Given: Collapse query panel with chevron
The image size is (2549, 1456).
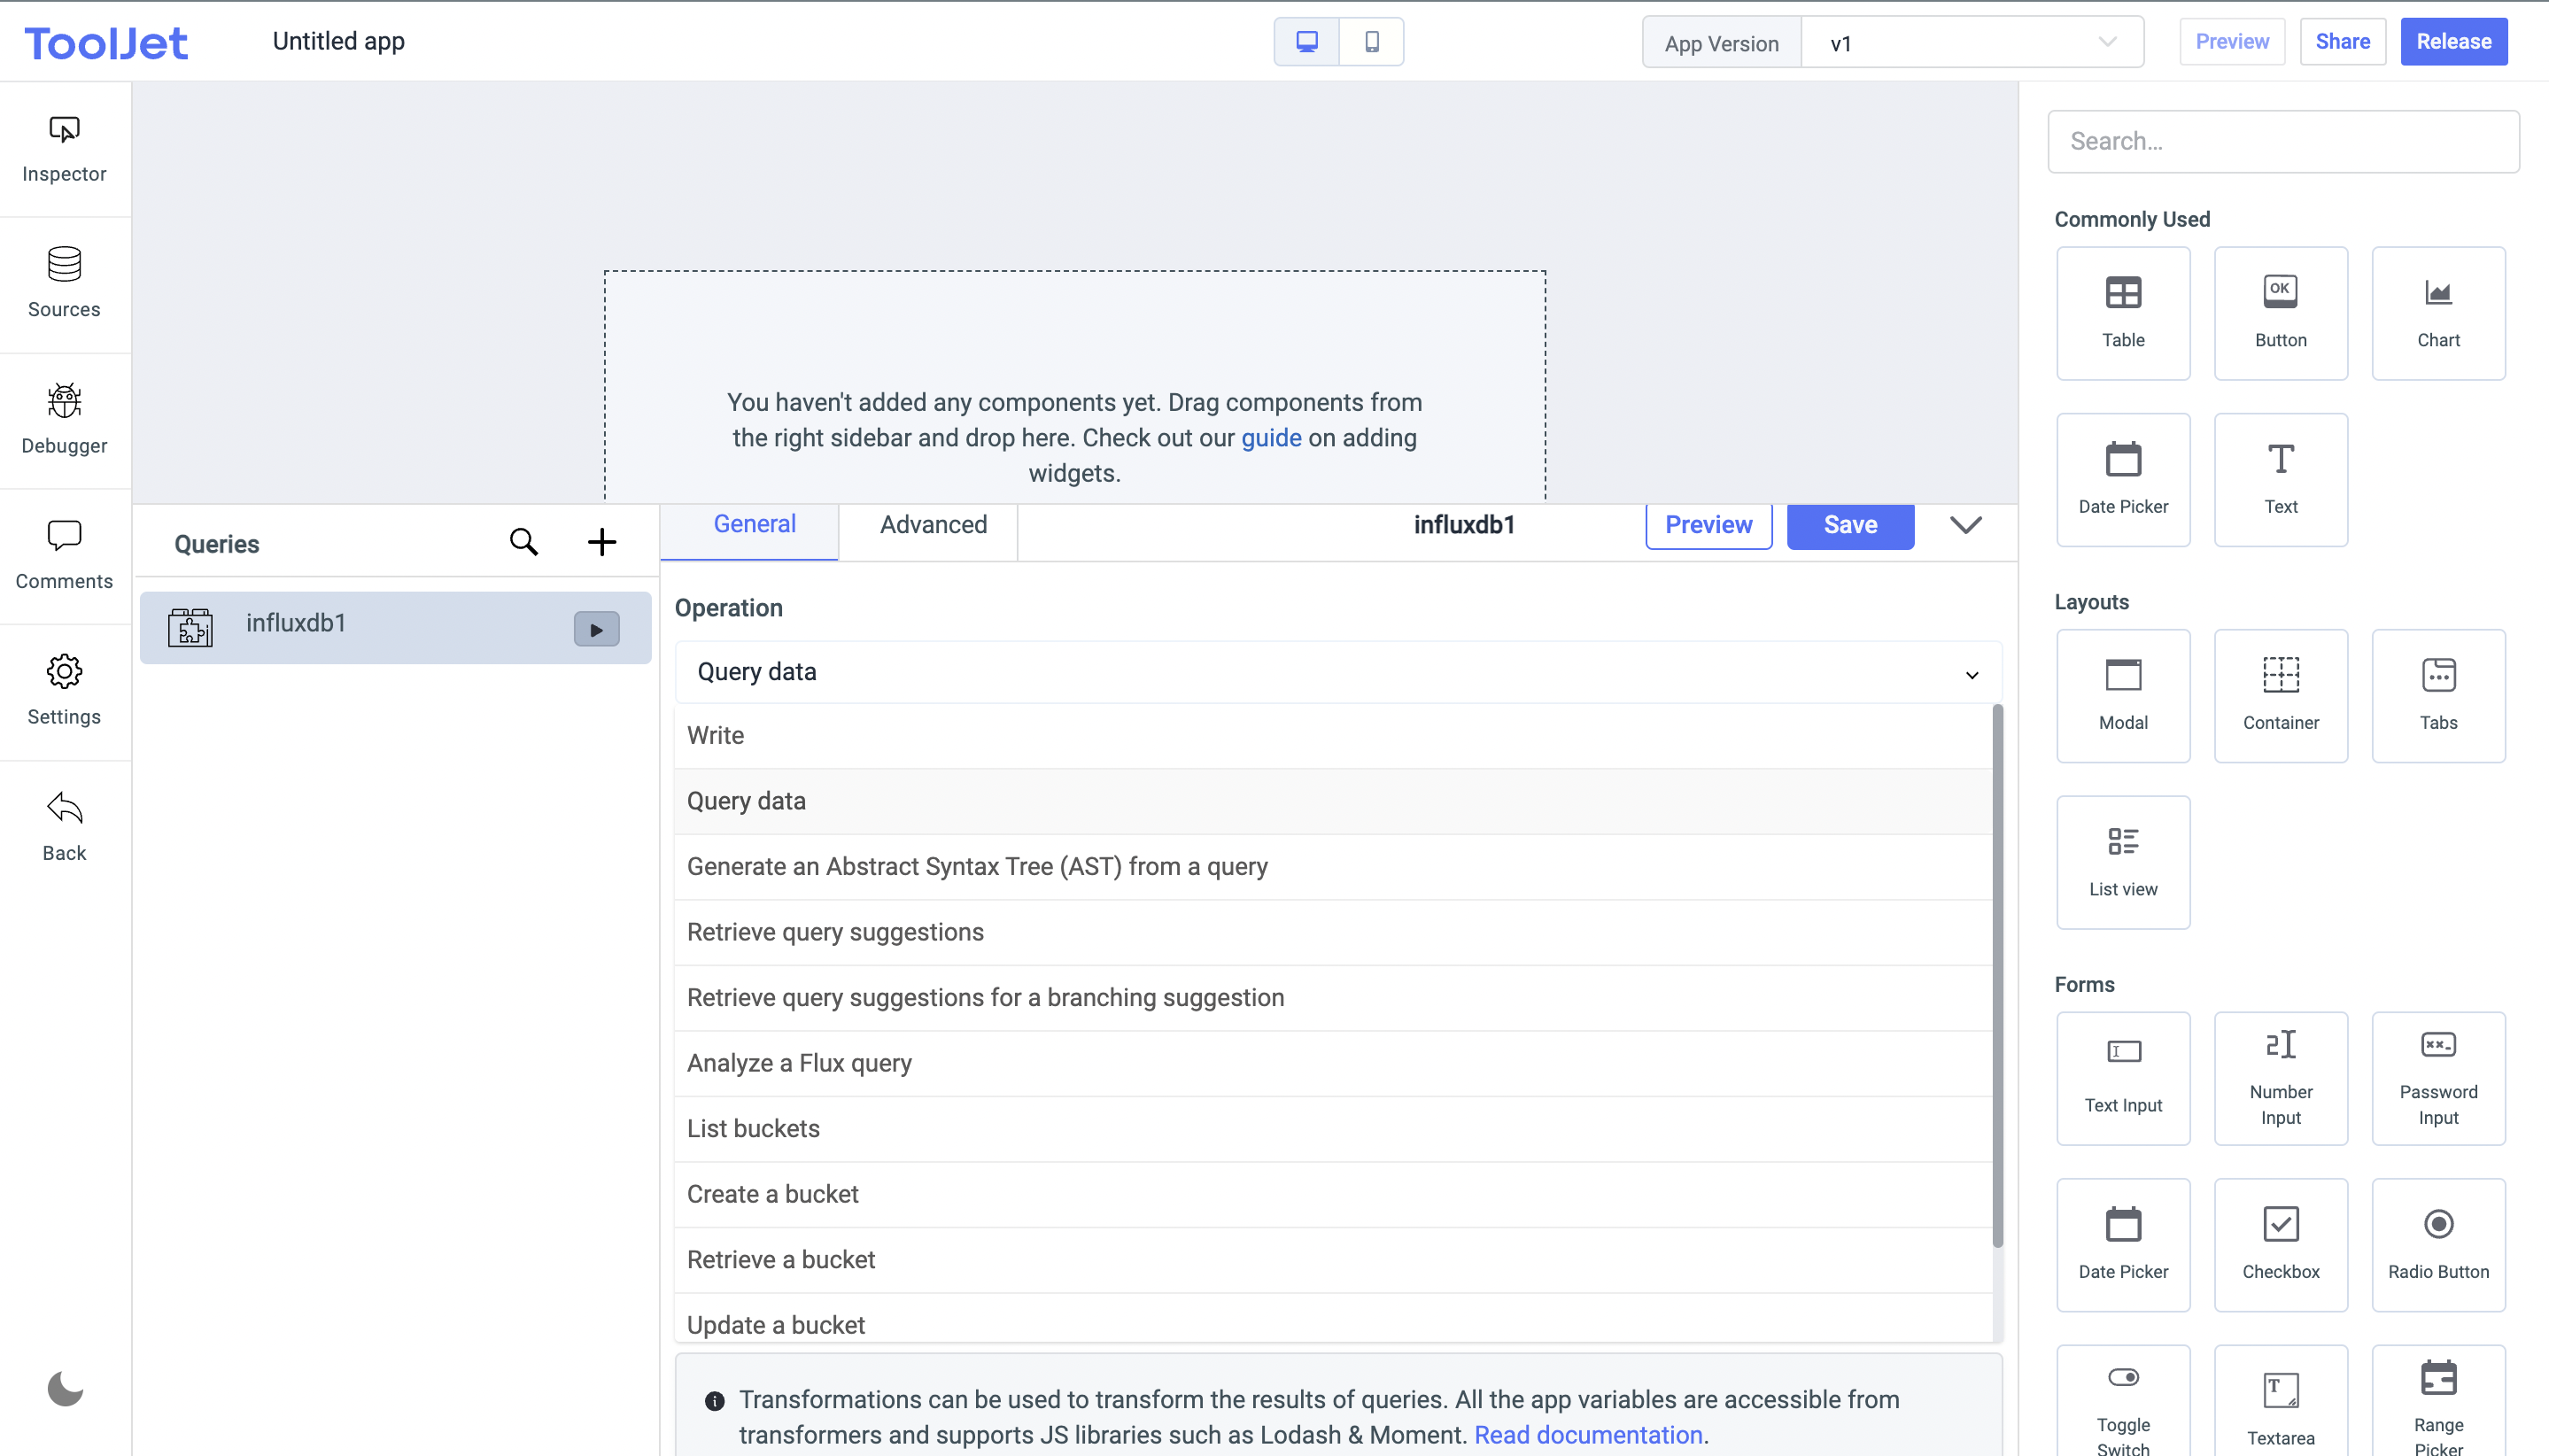Looking at the screenshot, I should pyautogui.click(x=1965, y=525).
